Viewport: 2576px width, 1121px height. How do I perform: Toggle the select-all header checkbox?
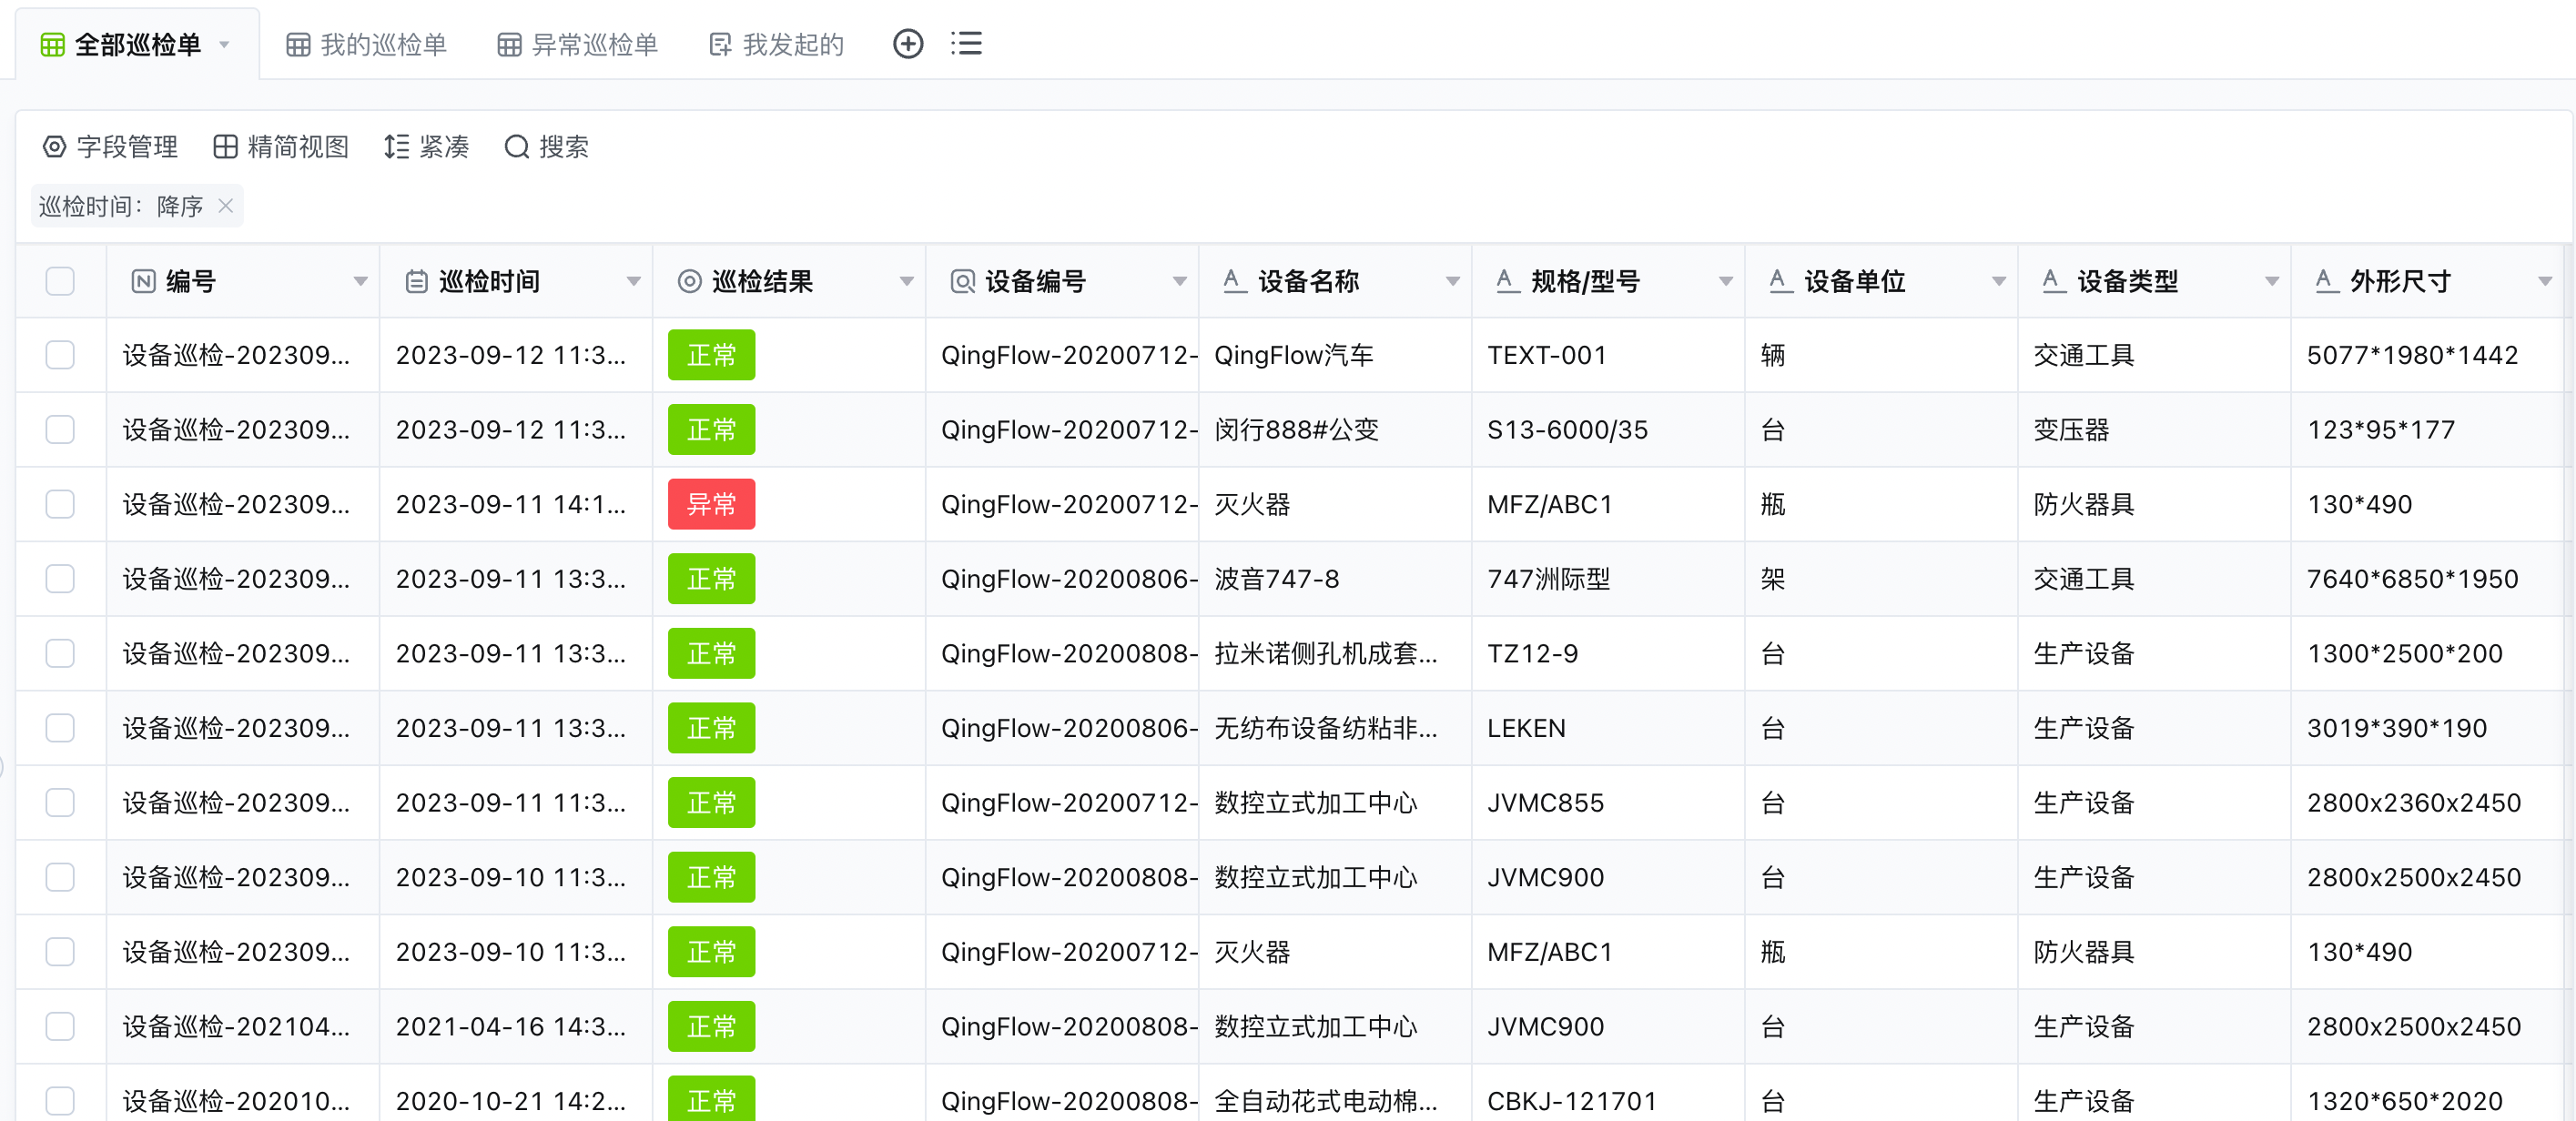(x=60, y=282)
